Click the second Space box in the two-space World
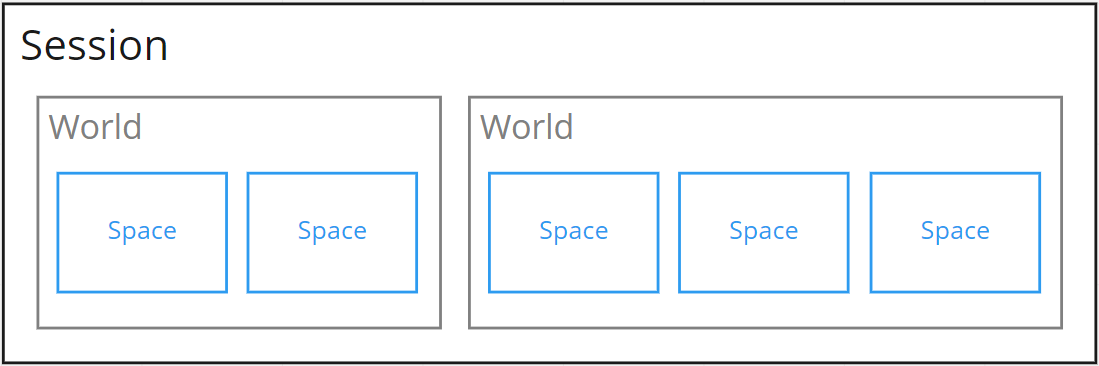The image size is (1099, 366). click(332, 232)
